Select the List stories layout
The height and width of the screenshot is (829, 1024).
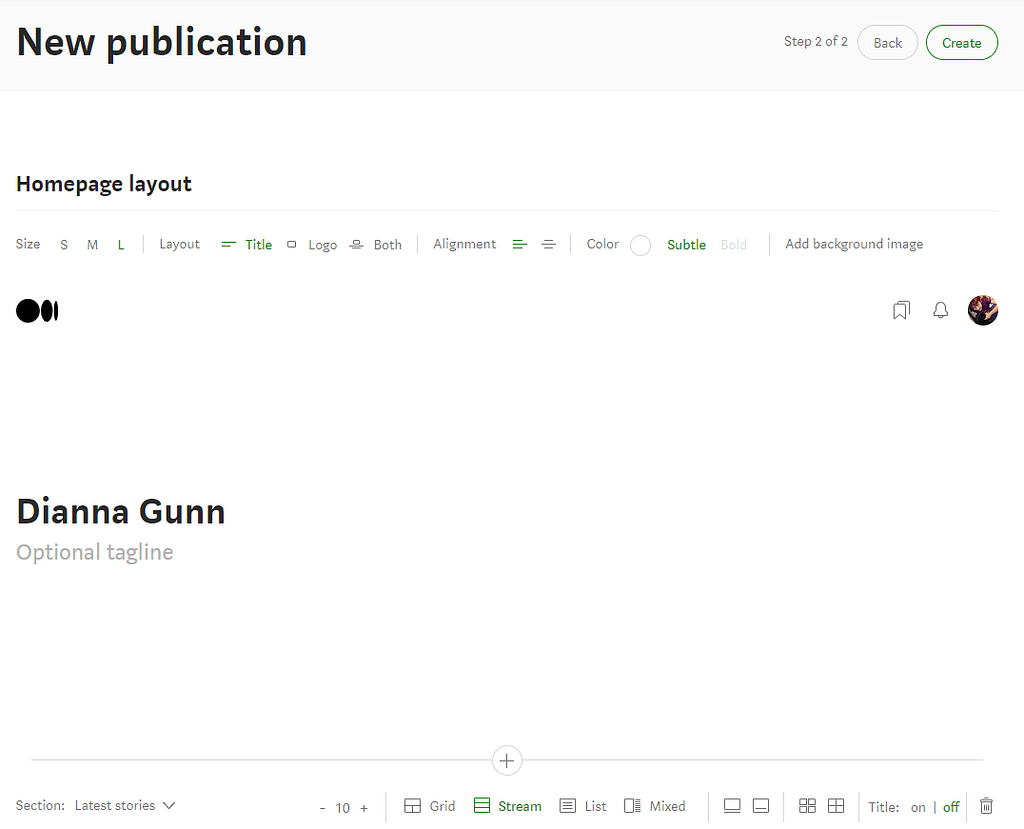[x=582, y=806]
